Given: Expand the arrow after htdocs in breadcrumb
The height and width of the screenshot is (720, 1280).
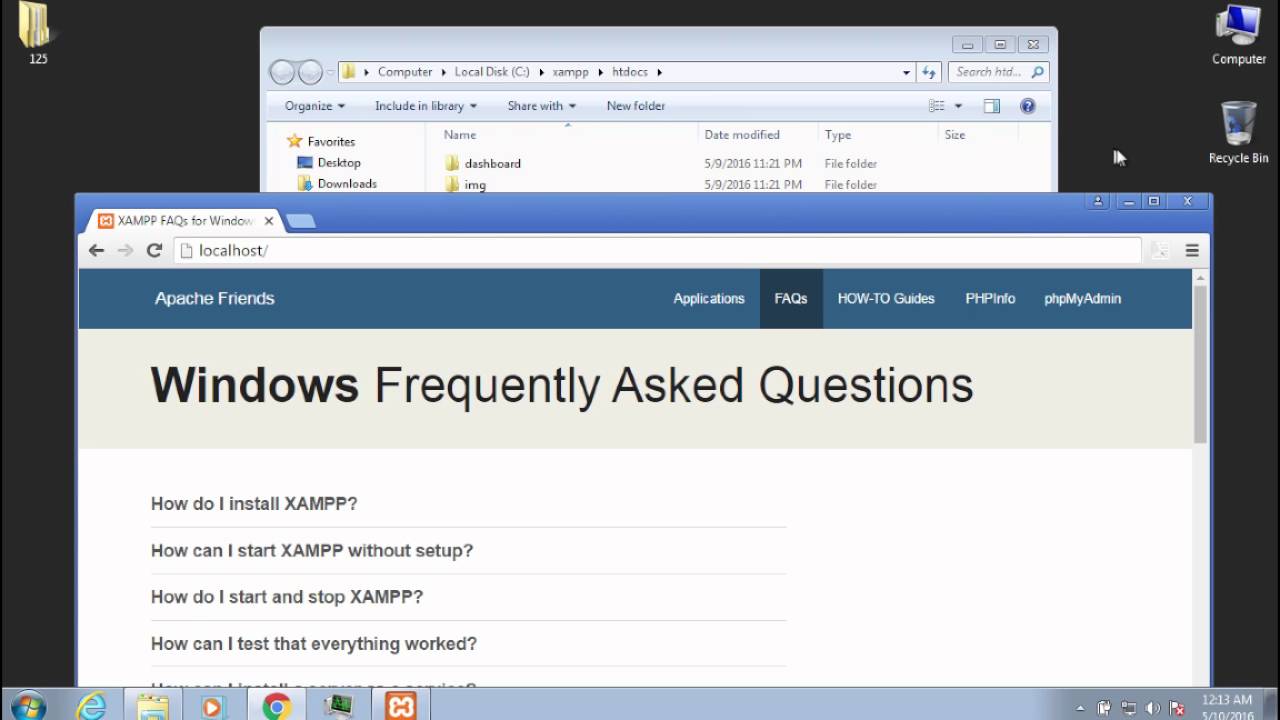Looking at the screenshot, I should (659, 72).
